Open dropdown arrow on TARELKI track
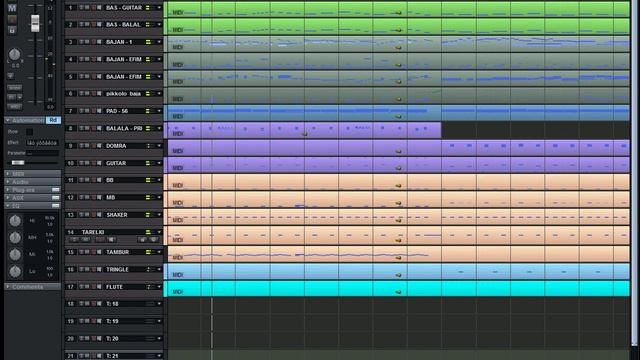The width and height of the screenshot is (640, 360). point(159,232)
